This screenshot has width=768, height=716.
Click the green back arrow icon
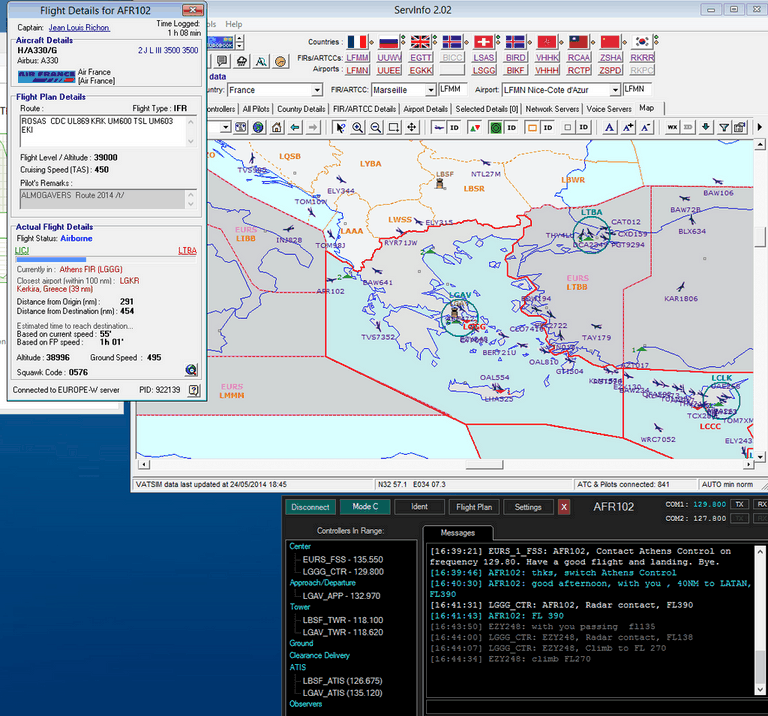294,128
